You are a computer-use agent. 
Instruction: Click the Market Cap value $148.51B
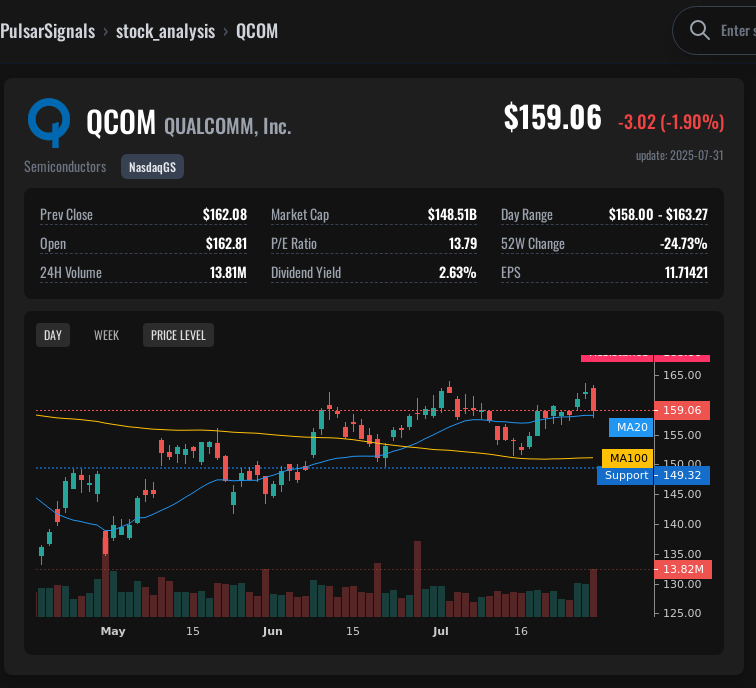452,215
